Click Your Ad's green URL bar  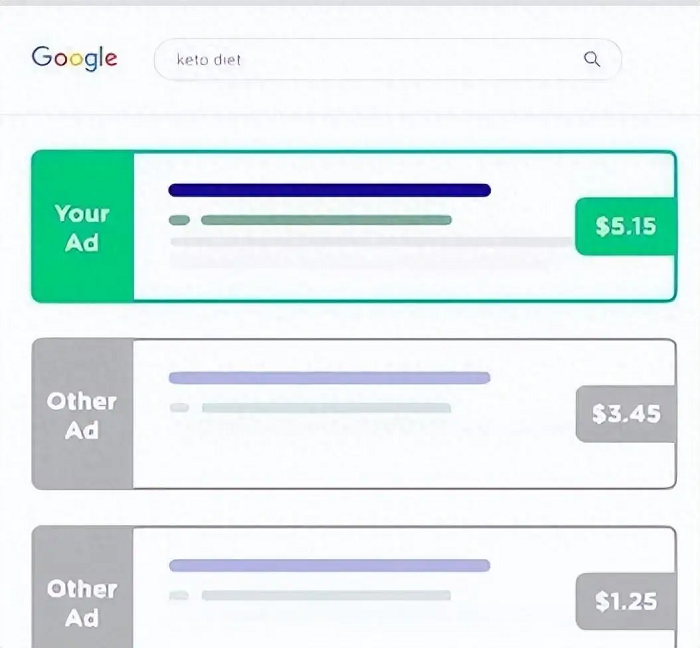(x=326, y=220)
